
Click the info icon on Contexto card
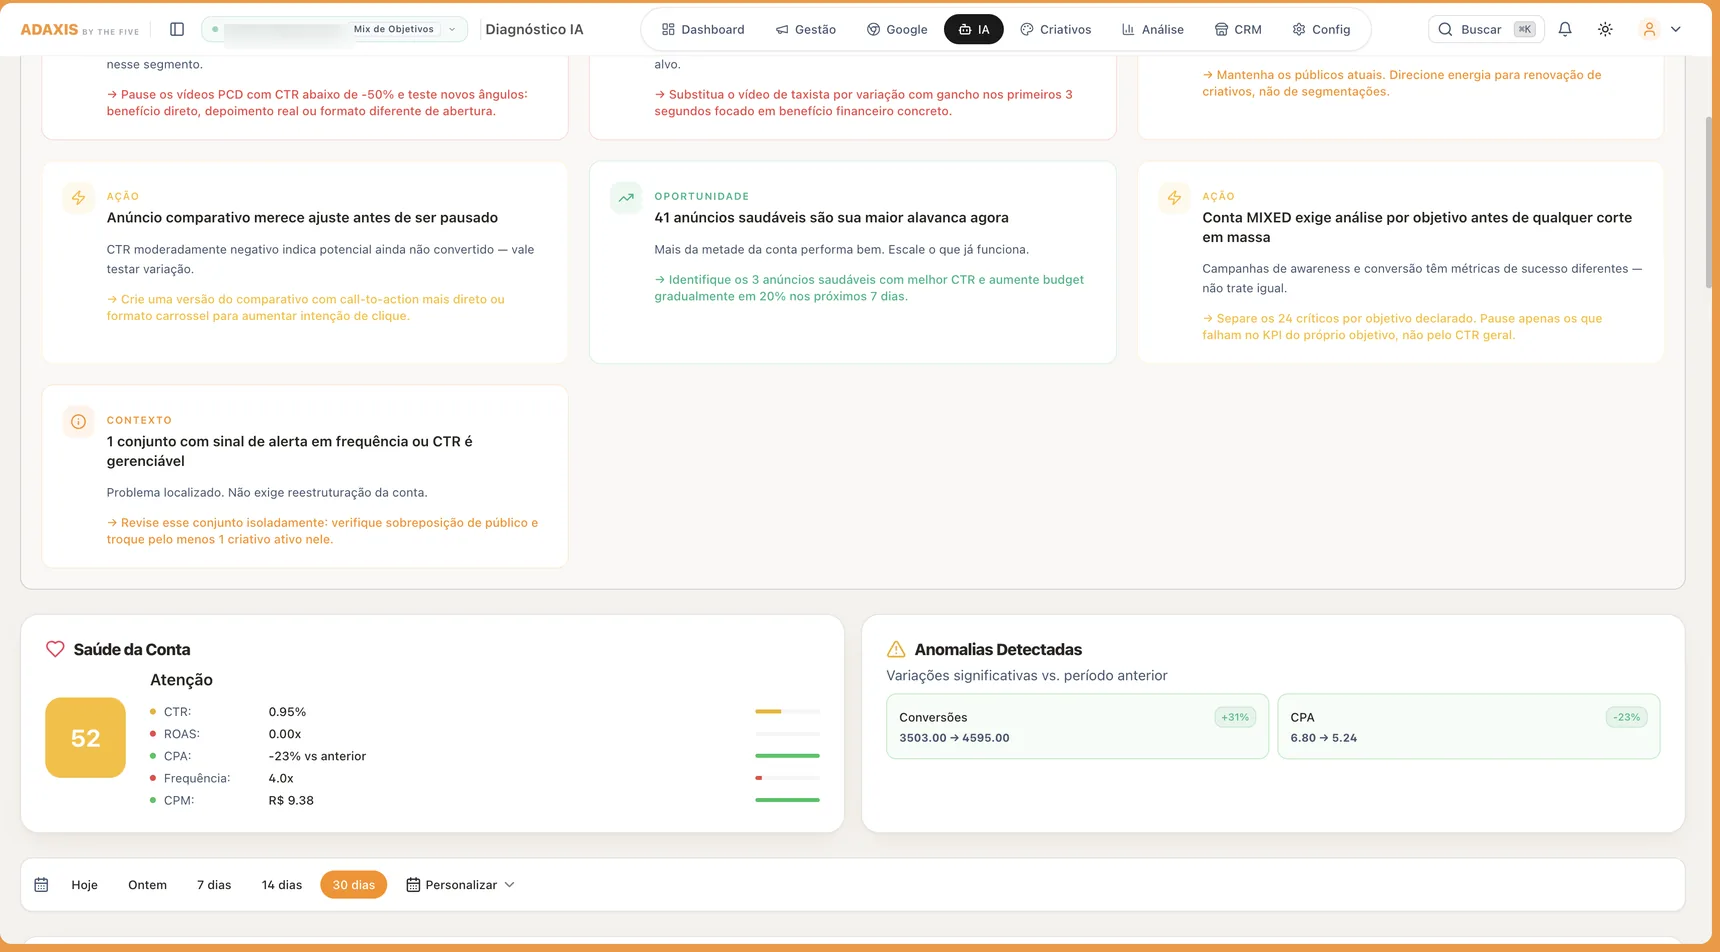[x=78, y=421]
